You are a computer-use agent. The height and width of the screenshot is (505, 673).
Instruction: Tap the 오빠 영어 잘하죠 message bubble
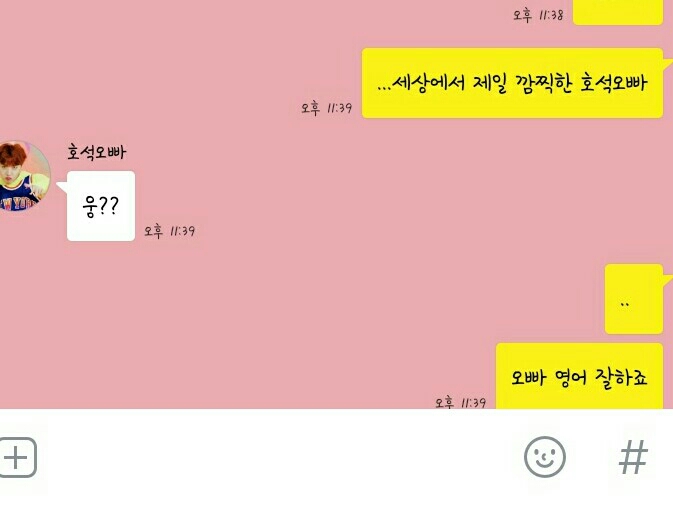[579, 376]
